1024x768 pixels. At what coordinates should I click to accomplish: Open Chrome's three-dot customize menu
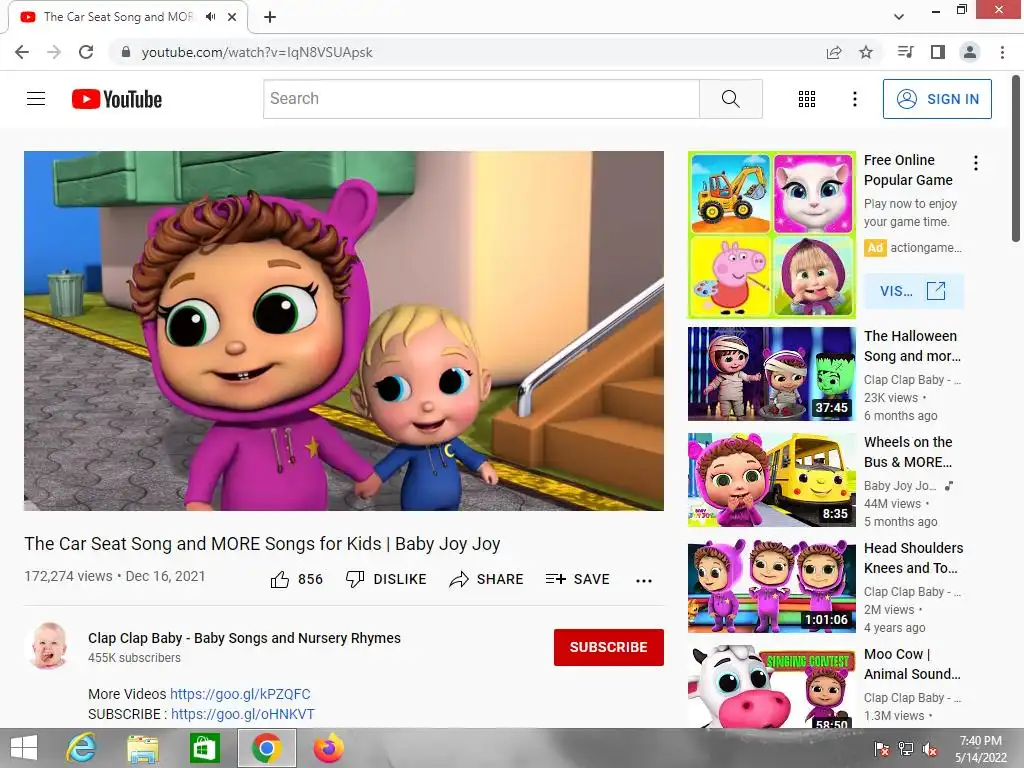point(1002,52)
